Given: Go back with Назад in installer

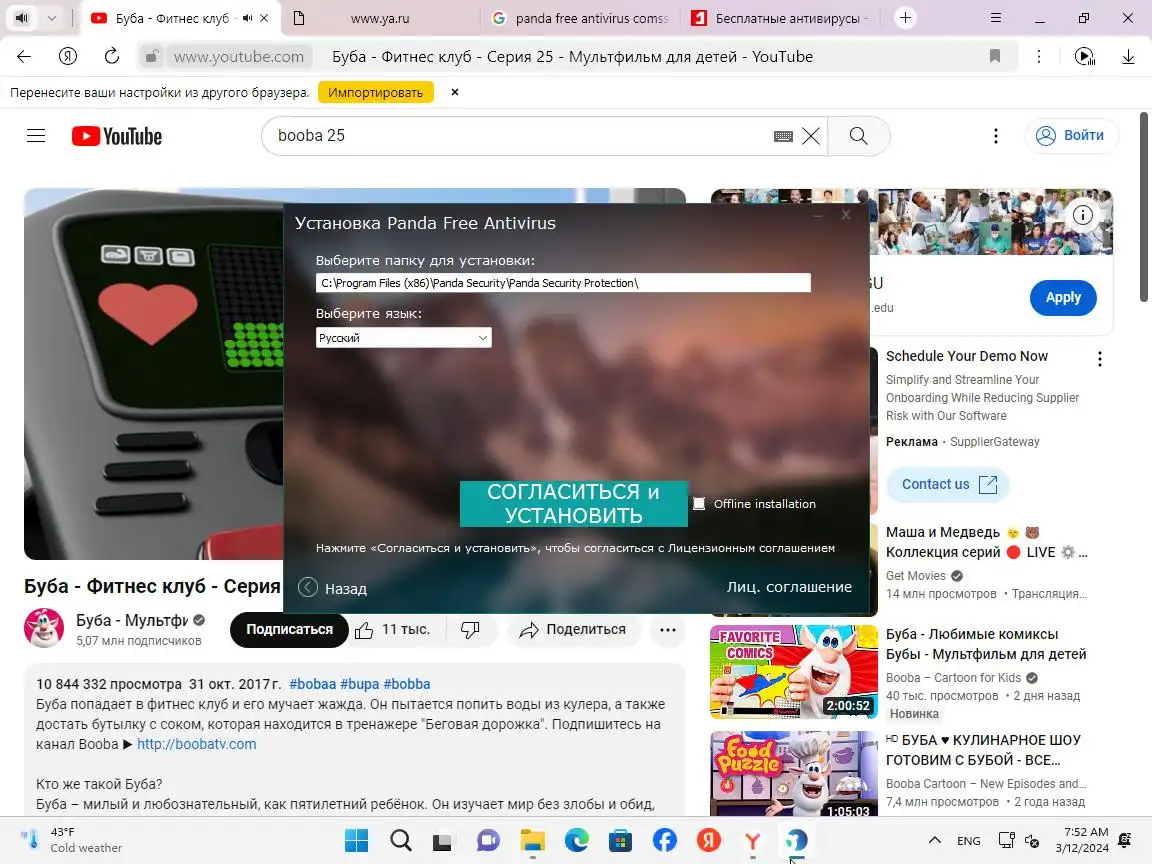Looking at the screenshot, I should 332,588.
